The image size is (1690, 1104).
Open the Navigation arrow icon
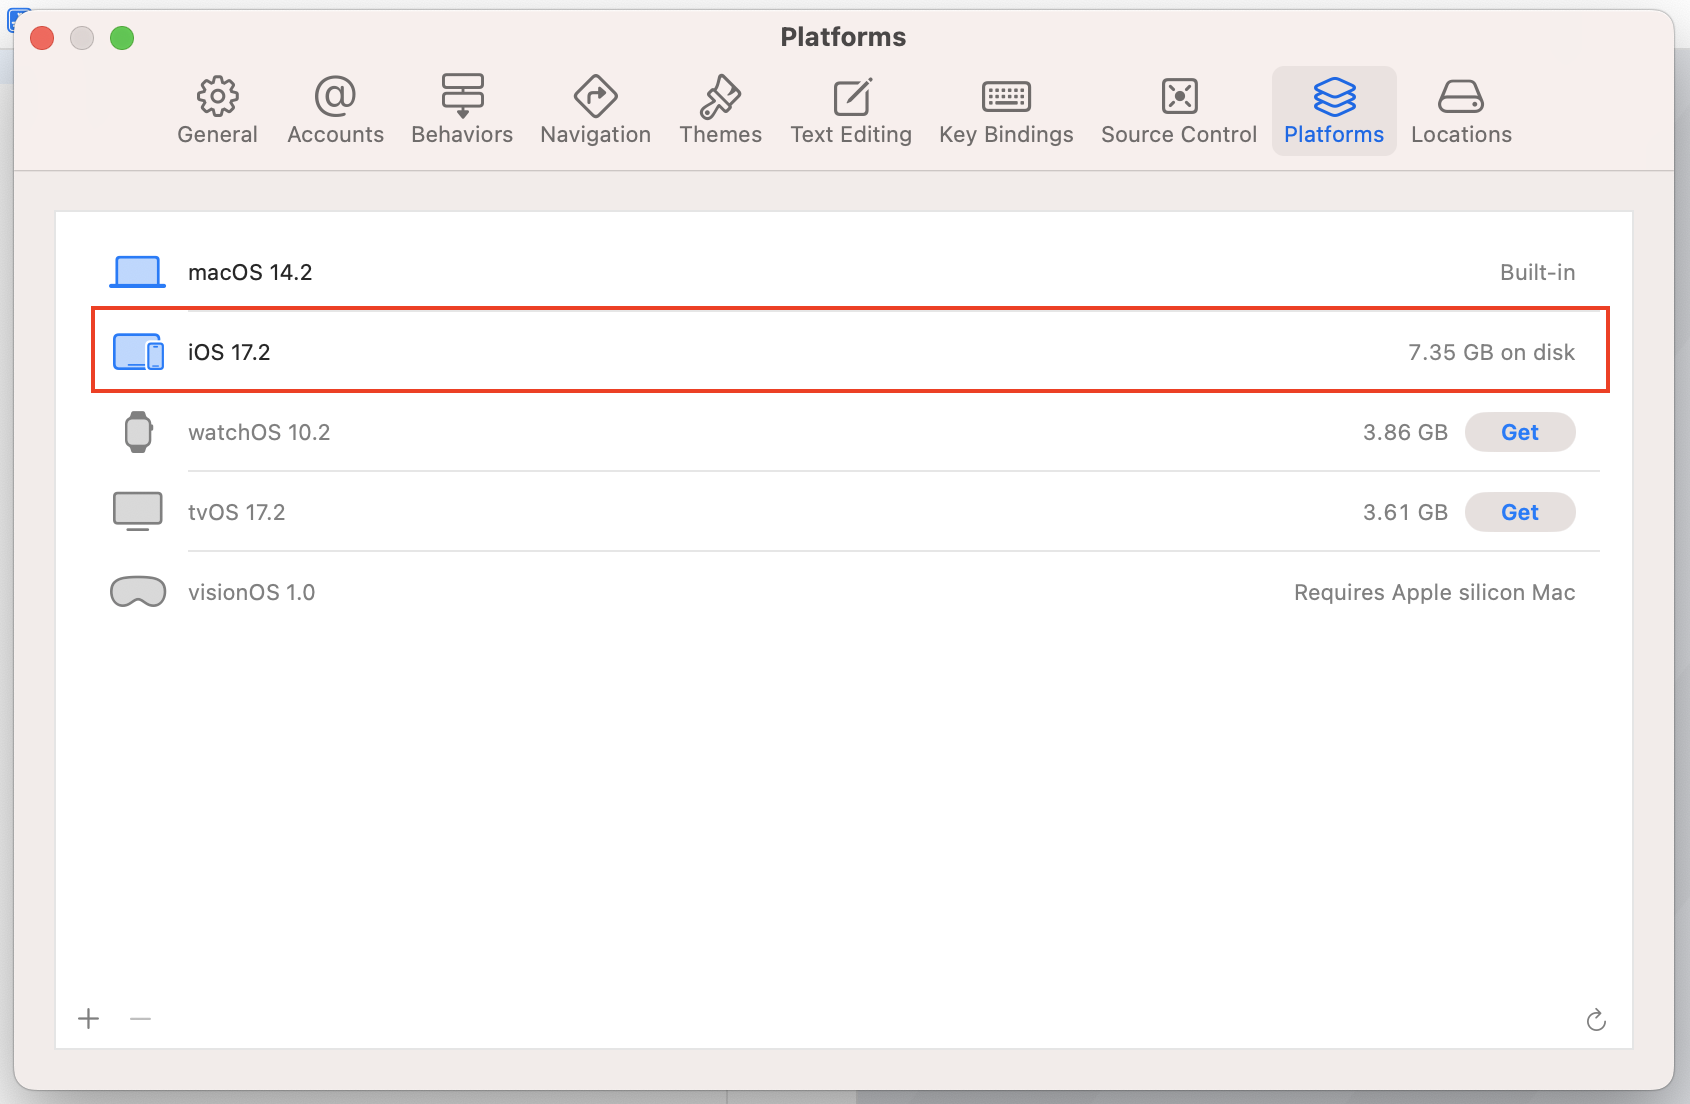point(595,96)
